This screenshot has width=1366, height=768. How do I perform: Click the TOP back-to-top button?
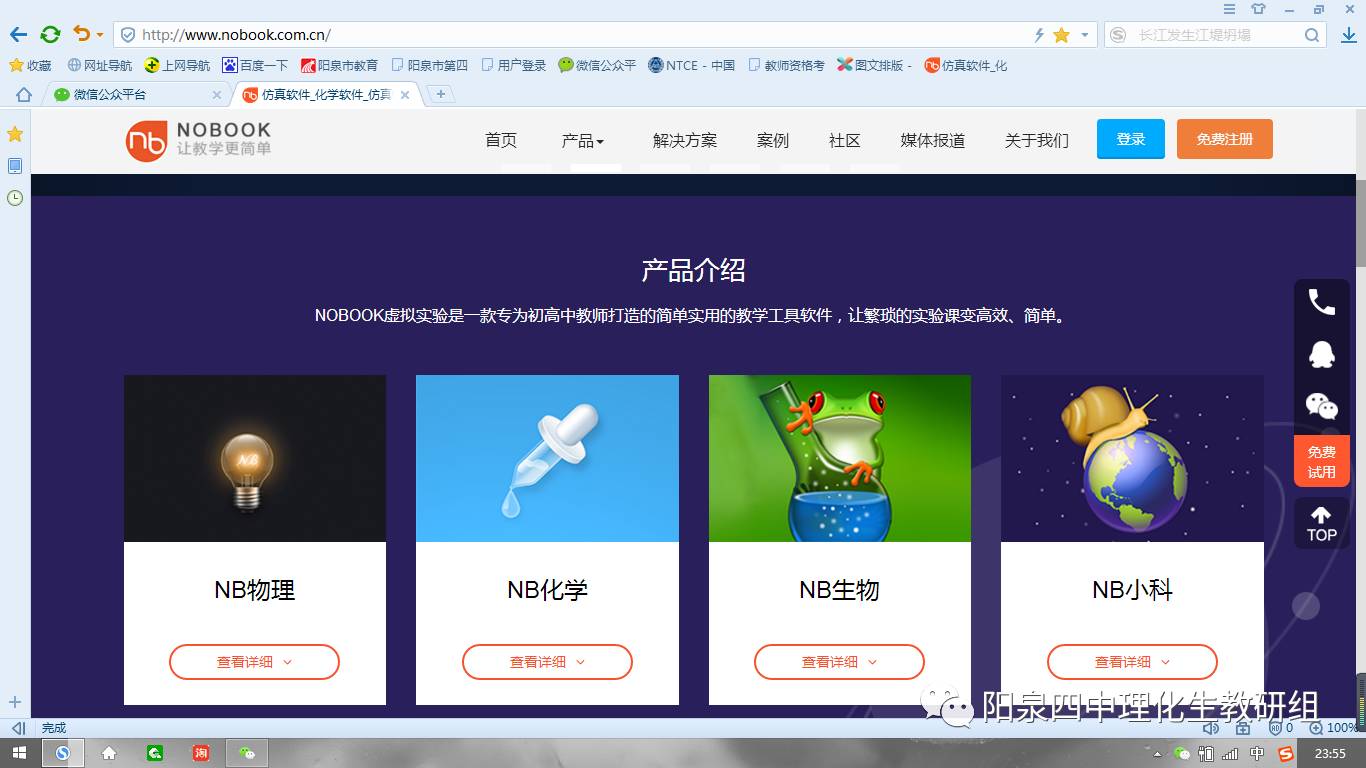point(1322,524)
